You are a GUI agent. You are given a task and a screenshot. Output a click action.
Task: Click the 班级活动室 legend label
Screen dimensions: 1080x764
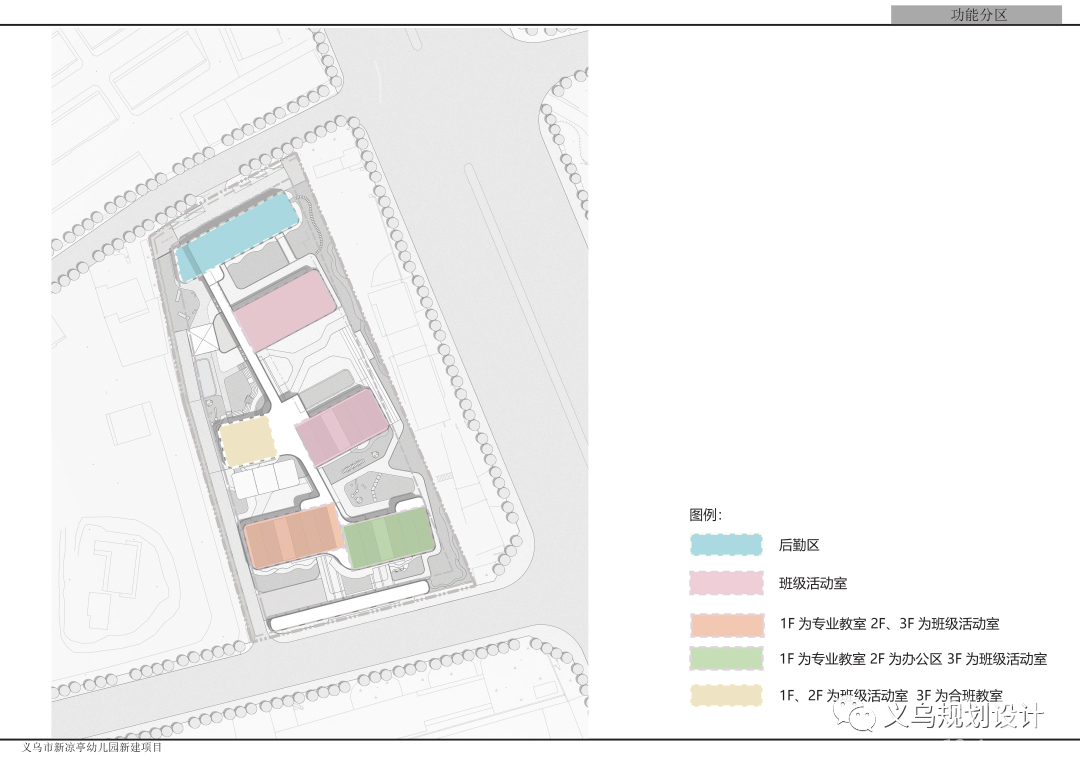pyautogui.click(x=813, y=584)
